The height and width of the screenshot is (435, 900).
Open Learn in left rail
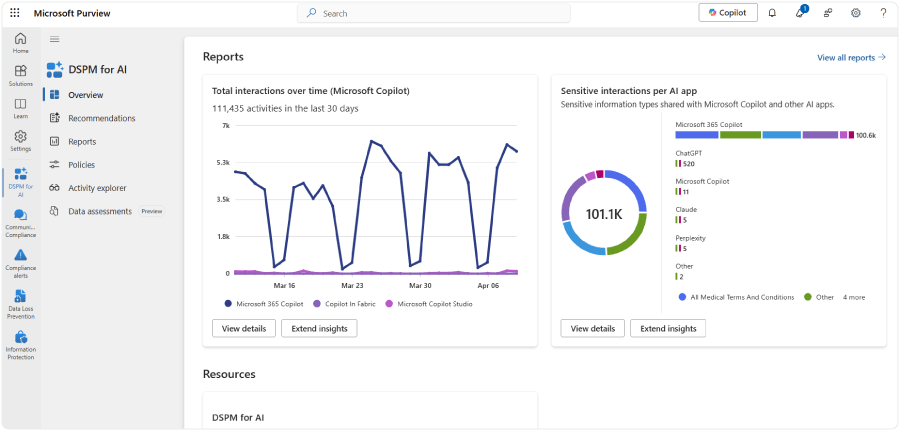(x=21, y=108)
